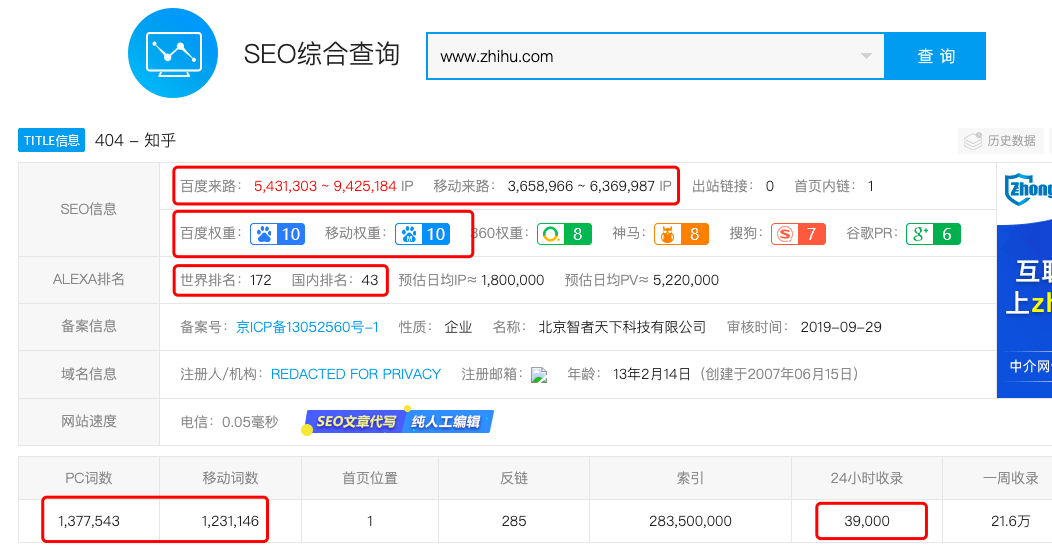Click the 一周收录 value 21.6万

[x=1010, y=521]
